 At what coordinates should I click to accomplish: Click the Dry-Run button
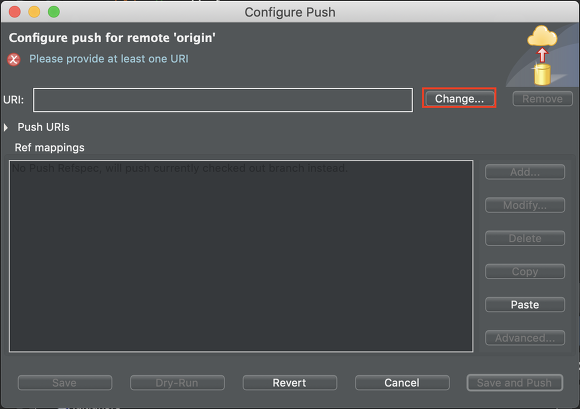tap(177, 383)
